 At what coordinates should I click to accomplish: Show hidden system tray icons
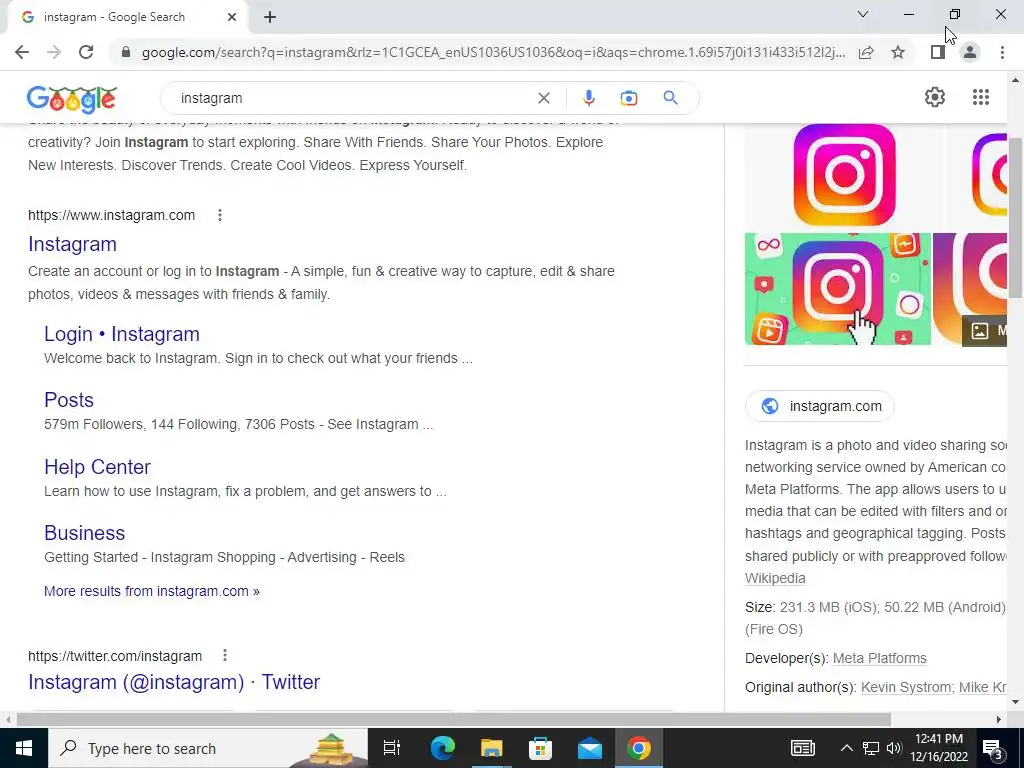(846, 748)
